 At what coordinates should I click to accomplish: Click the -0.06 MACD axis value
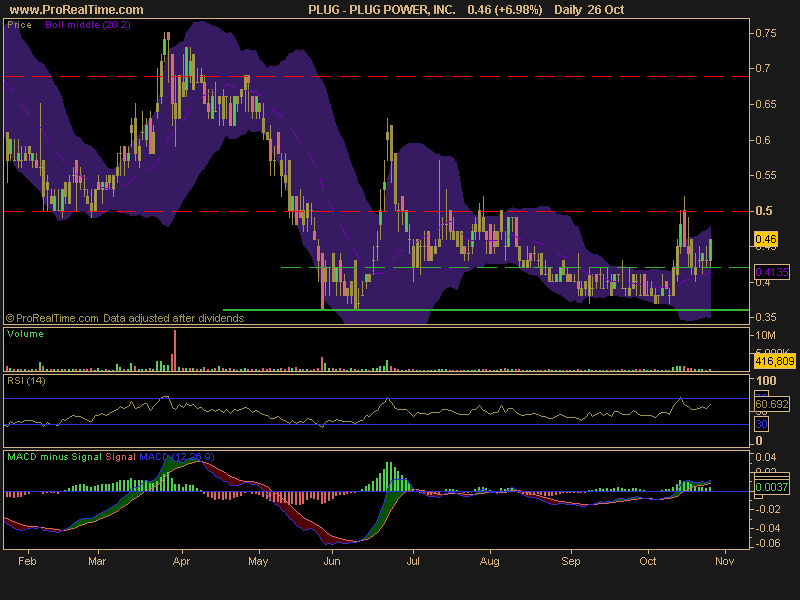(766, 543)
